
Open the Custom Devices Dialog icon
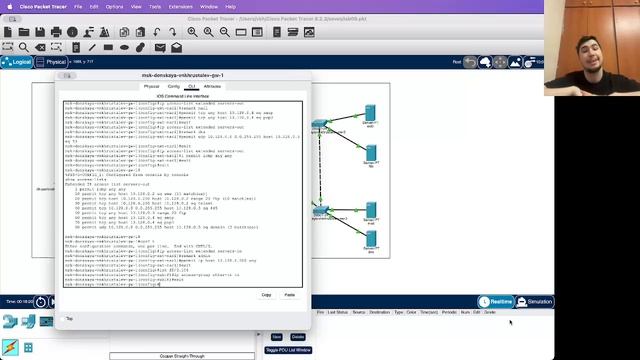tap(277, 32)
